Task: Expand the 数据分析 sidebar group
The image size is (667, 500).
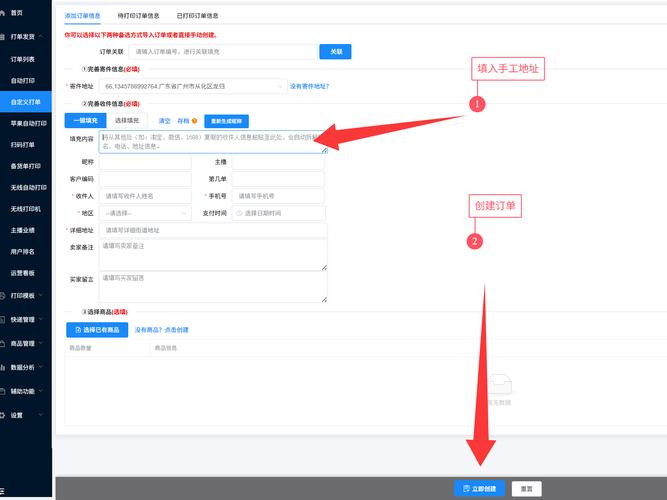Action: pyautogui.click(x=26, y=367)
